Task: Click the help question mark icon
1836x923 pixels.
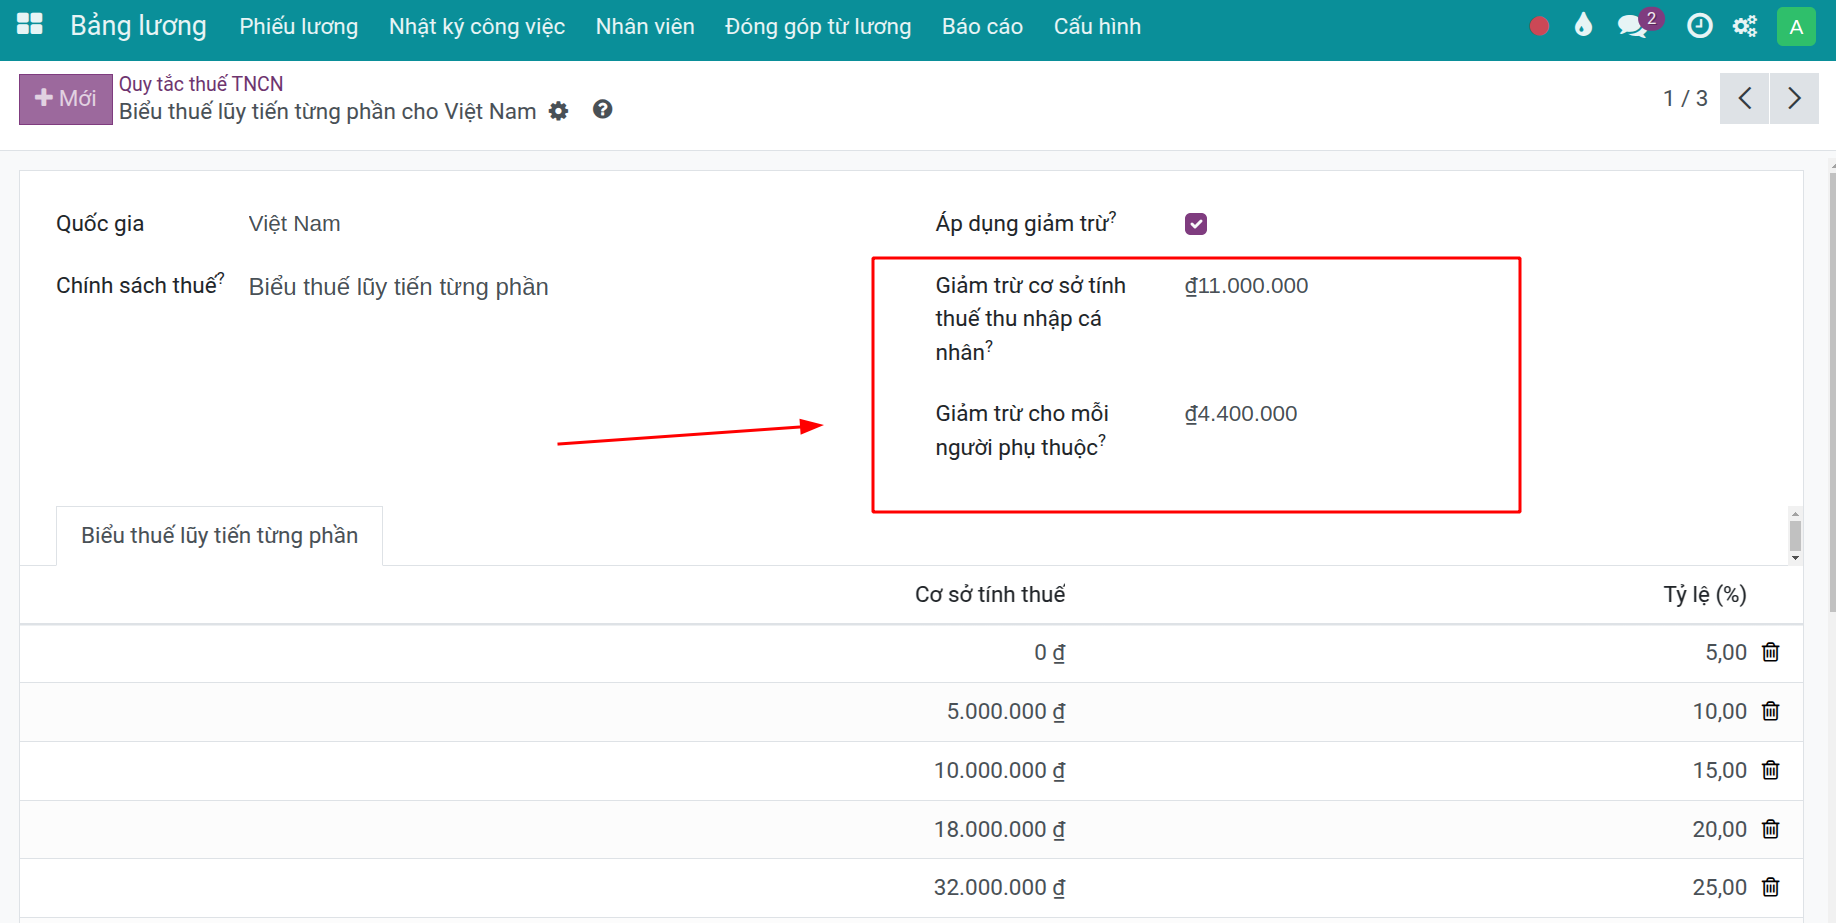Action: pos(602,110)
